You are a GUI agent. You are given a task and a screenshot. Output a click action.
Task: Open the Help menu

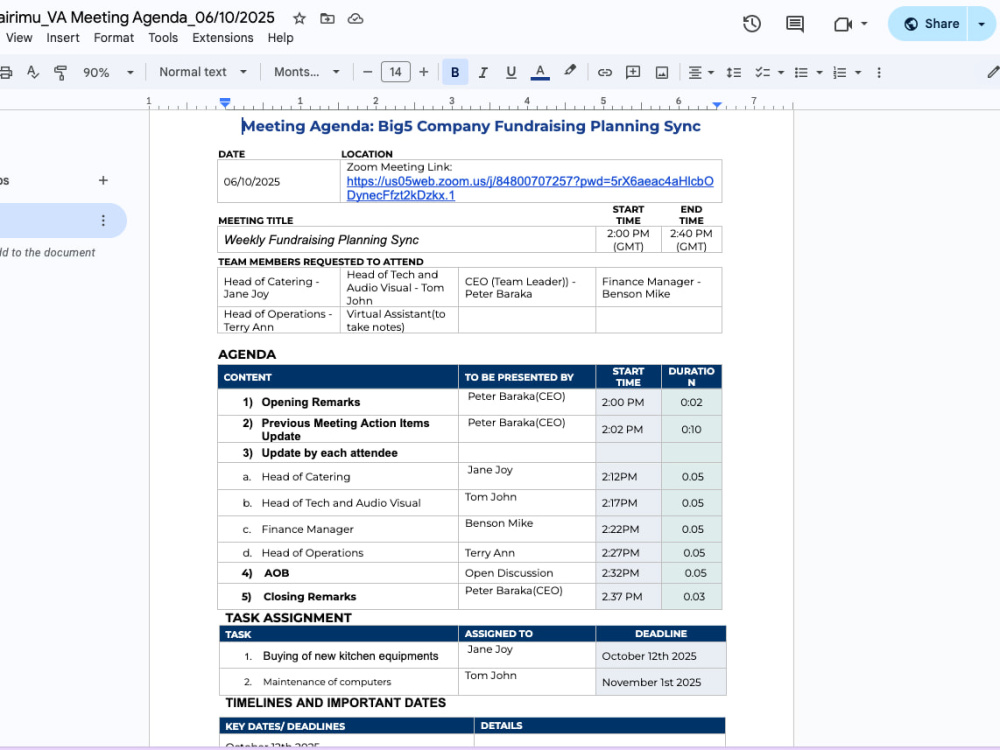pos(280,38)
